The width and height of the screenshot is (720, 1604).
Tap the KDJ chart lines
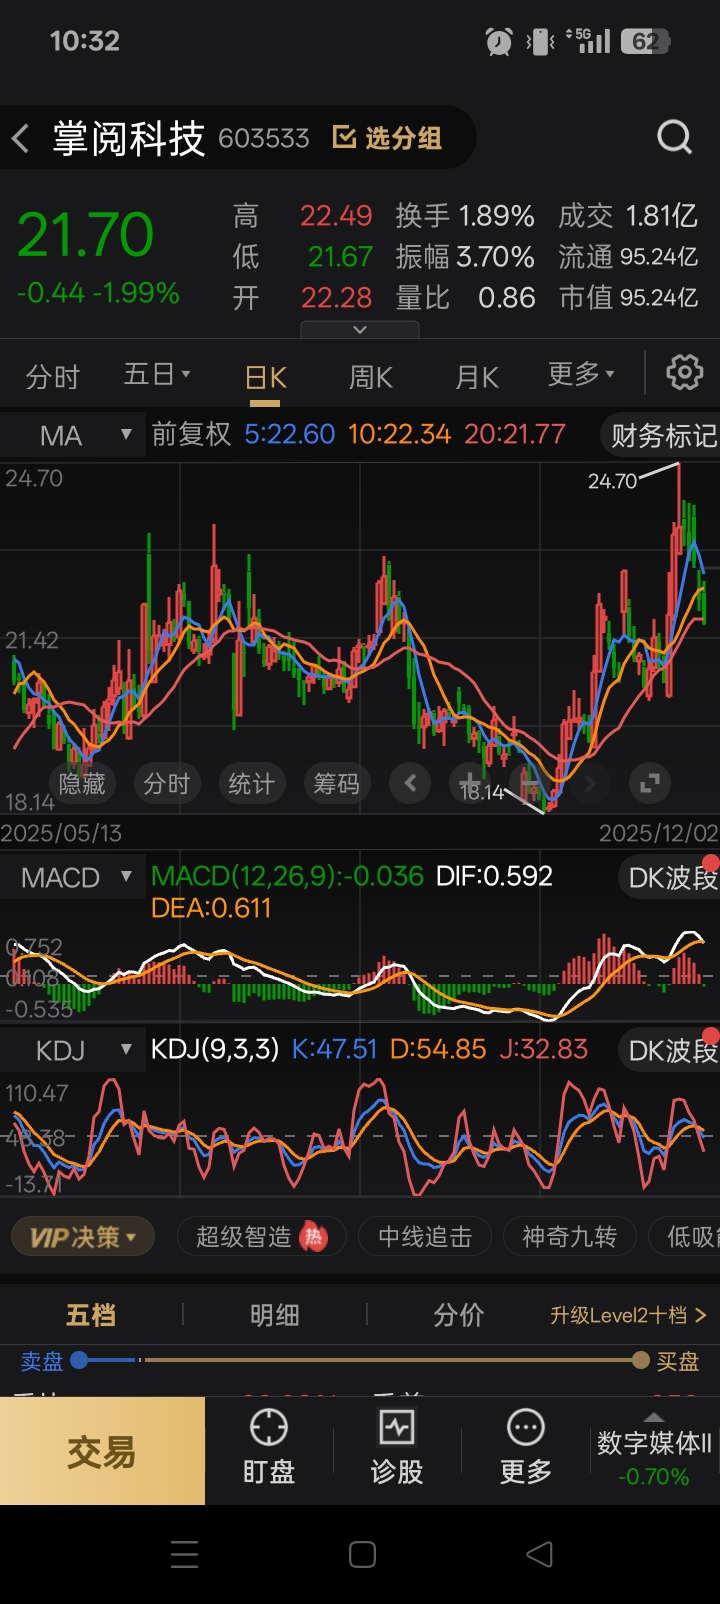point(360,1135)
